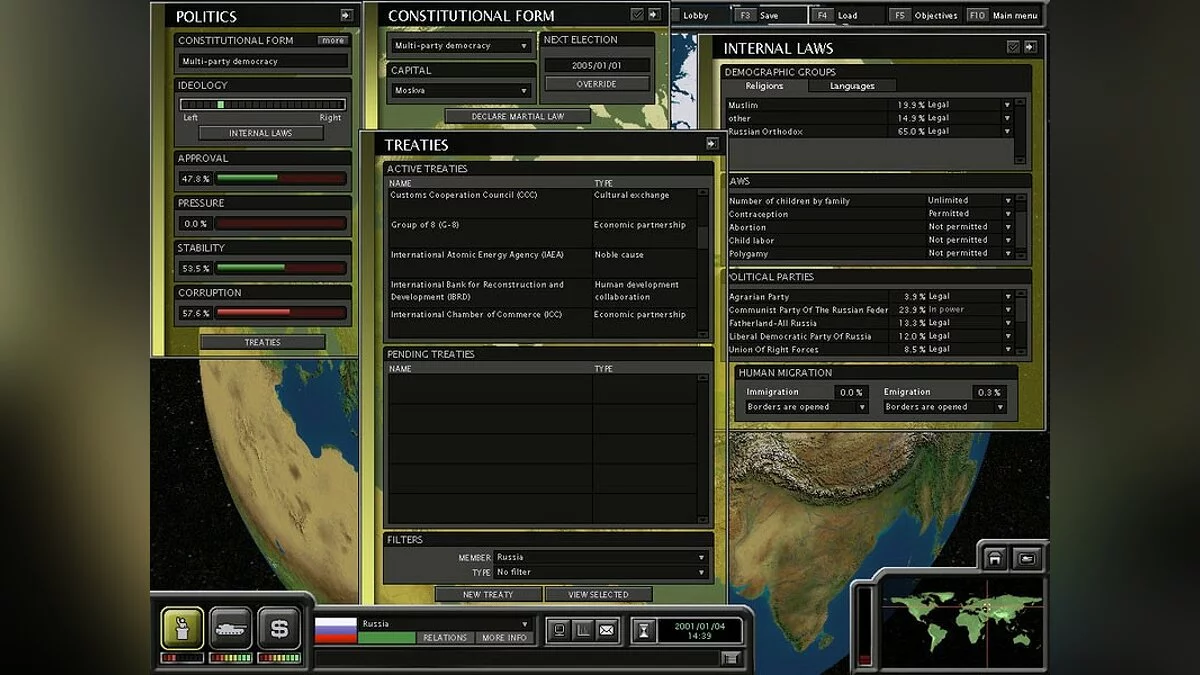Click the hourglass game speed icon
The height and width of the screenshot is (675, 1200).
[x=645, y=631]
